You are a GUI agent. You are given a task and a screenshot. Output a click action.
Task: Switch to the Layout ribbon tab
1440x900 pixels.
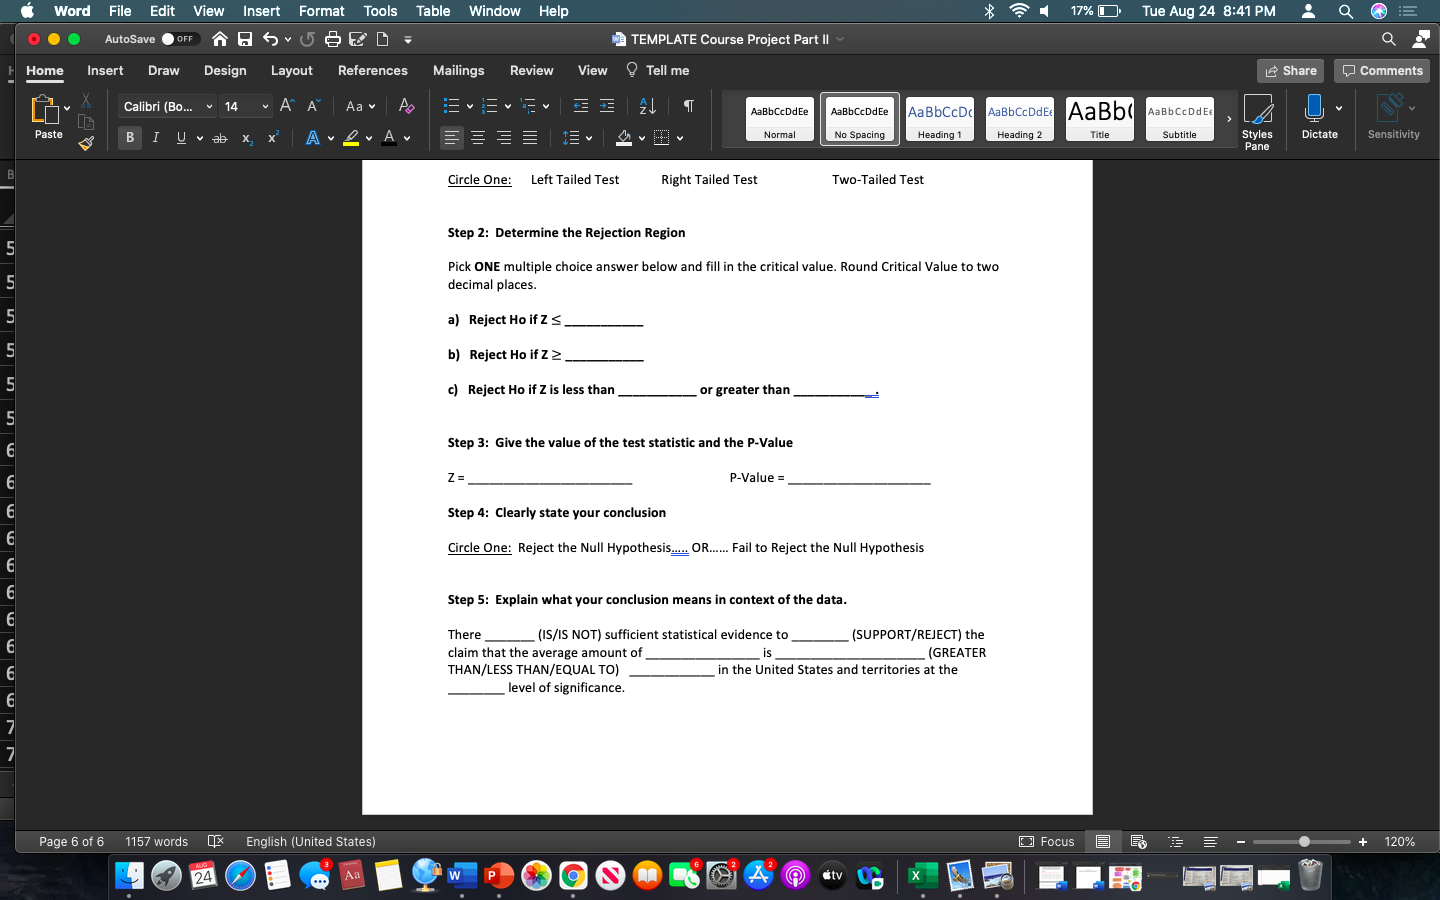pos(291,70)
